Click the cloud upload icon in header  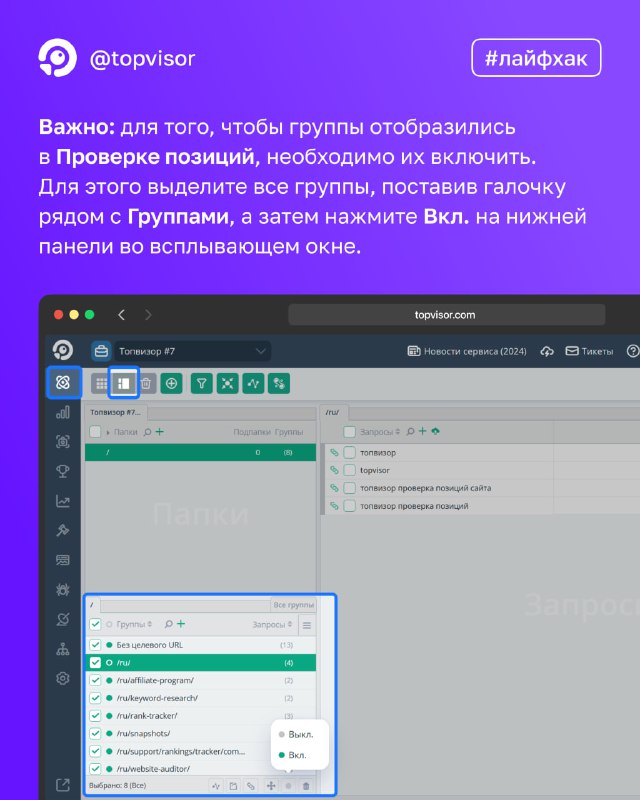(x=547, y=351)
